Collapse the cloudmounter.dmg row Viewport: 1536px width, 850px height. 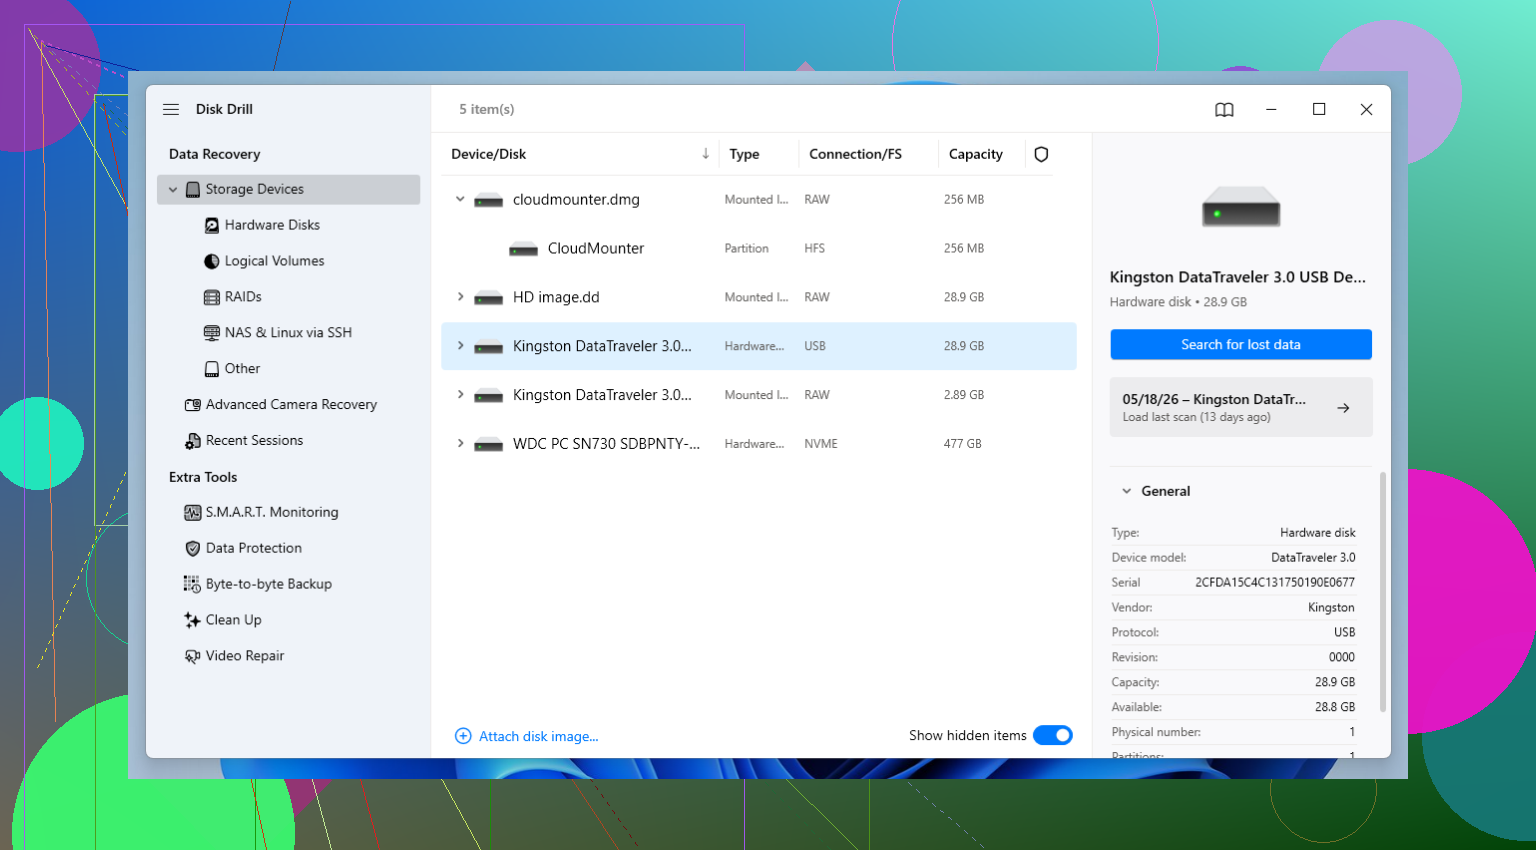click(x=460, y=199)
